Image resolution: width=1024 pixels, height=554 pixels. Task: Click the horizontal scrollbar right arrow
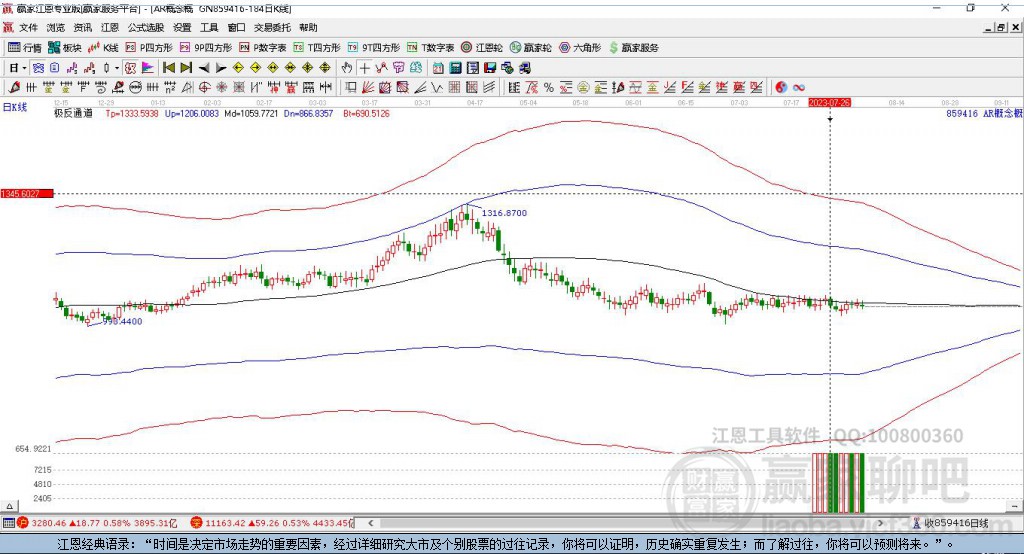pos(880,523)
